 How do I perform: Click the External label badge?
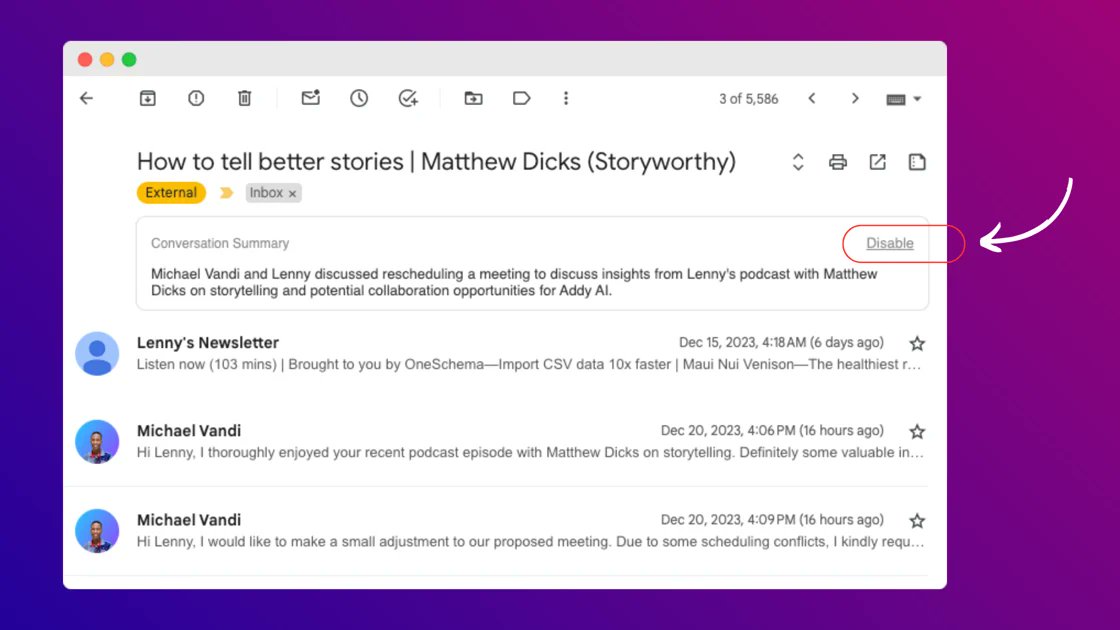coord(171,193)
